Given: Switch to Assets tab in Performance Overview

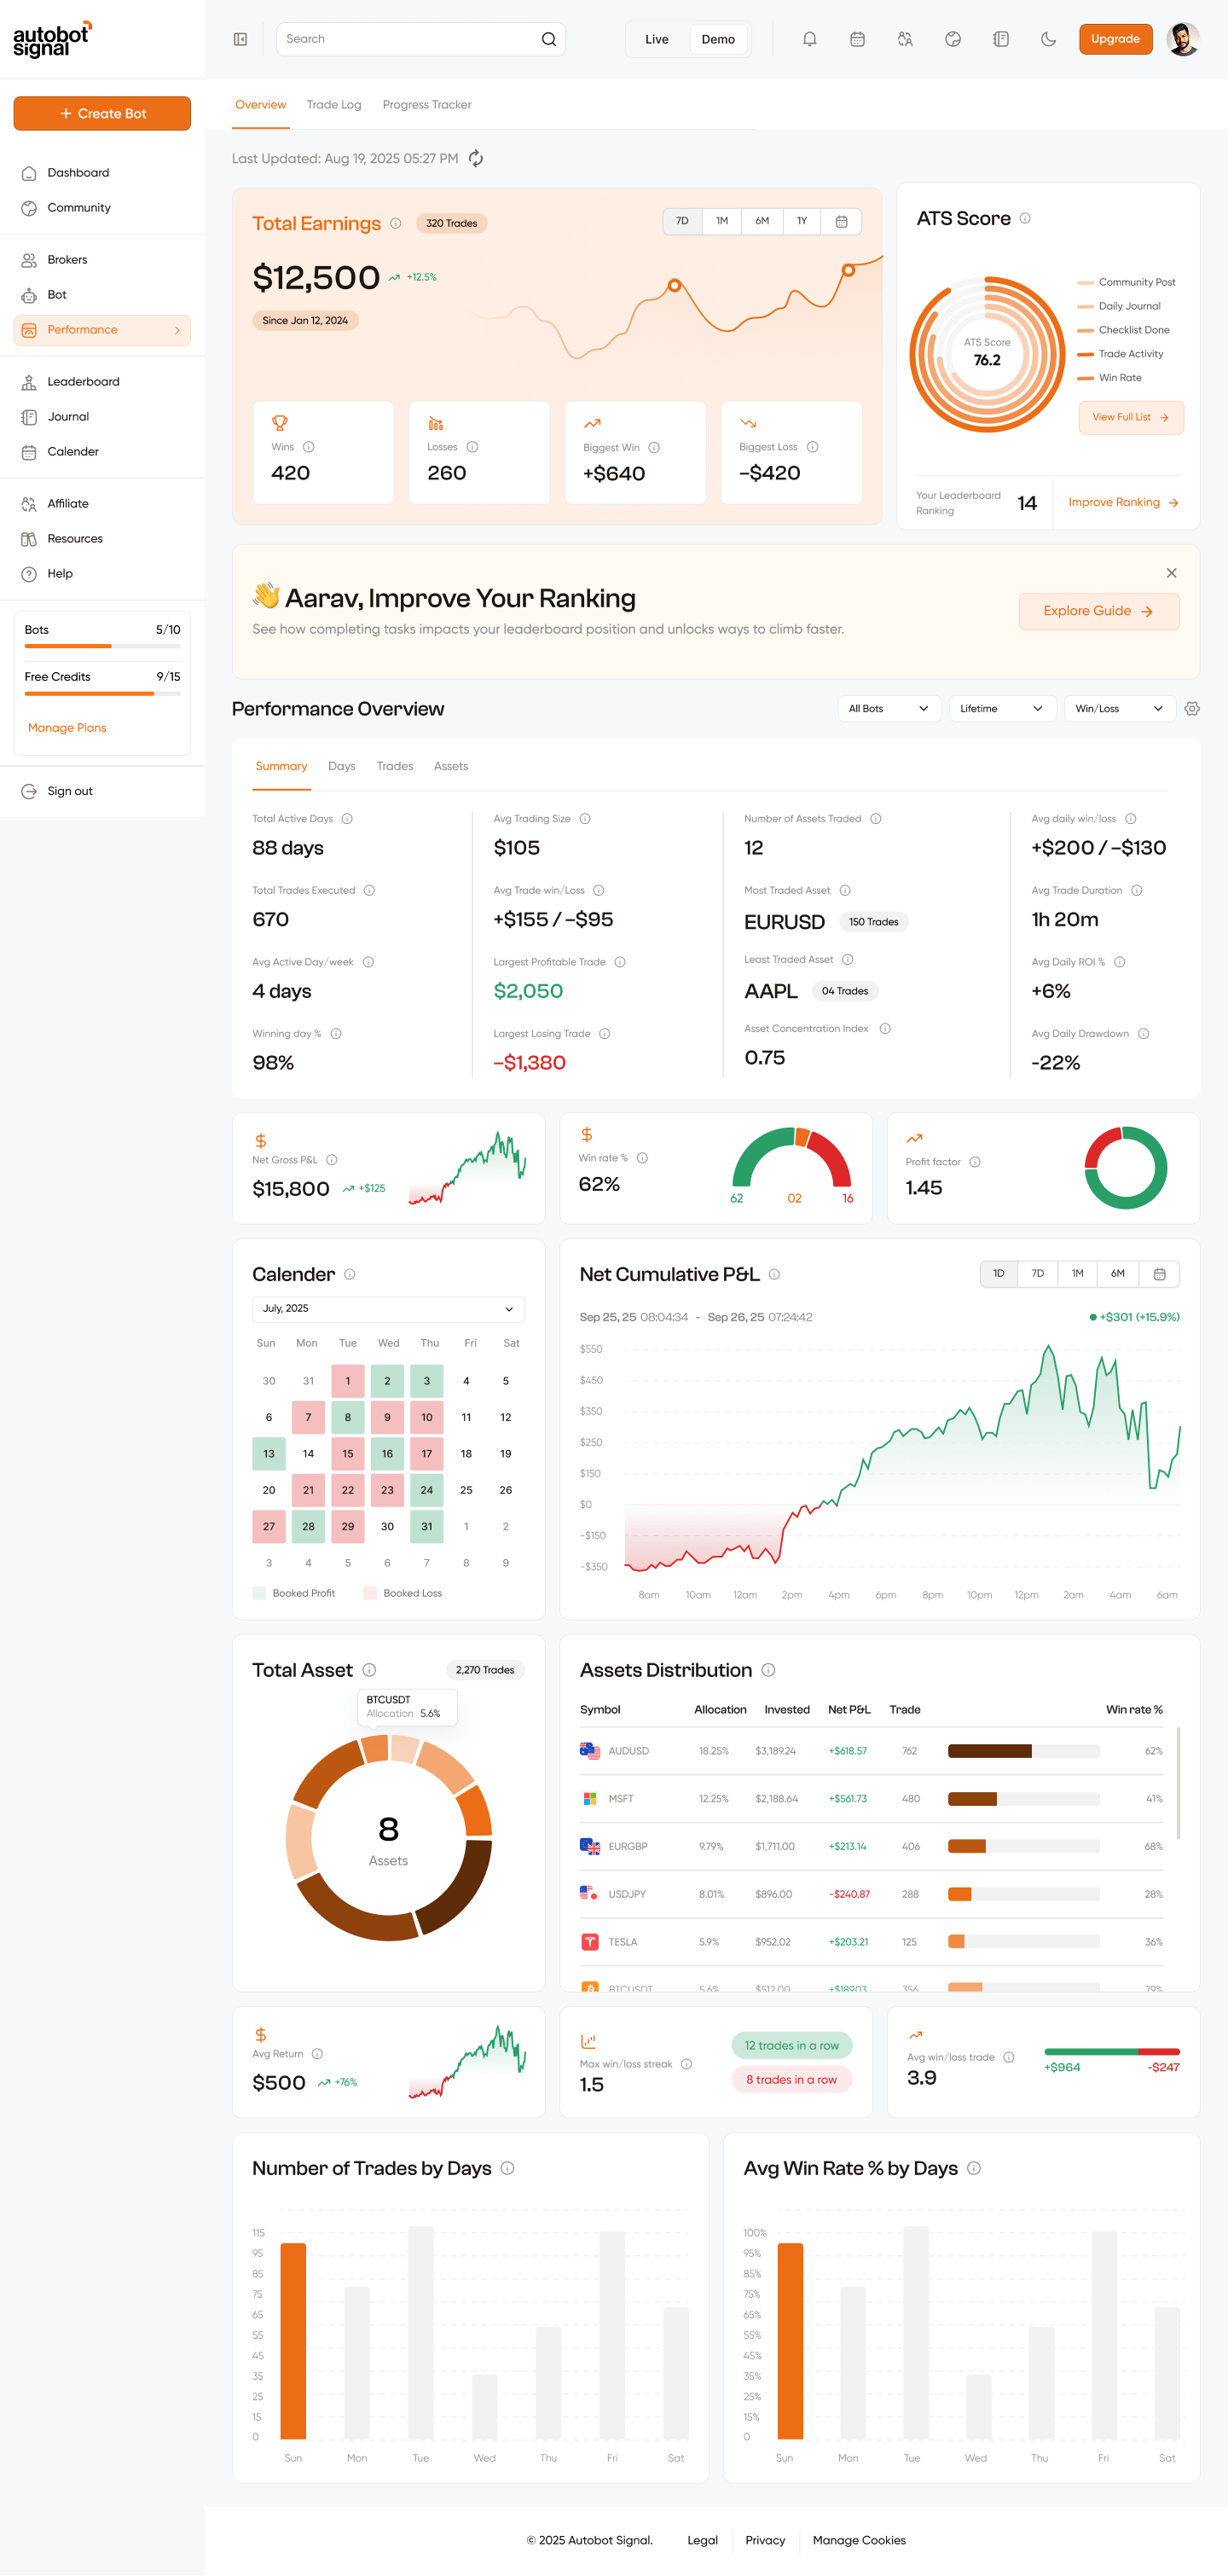Looking at the screenshot, I should coord(451,766).
